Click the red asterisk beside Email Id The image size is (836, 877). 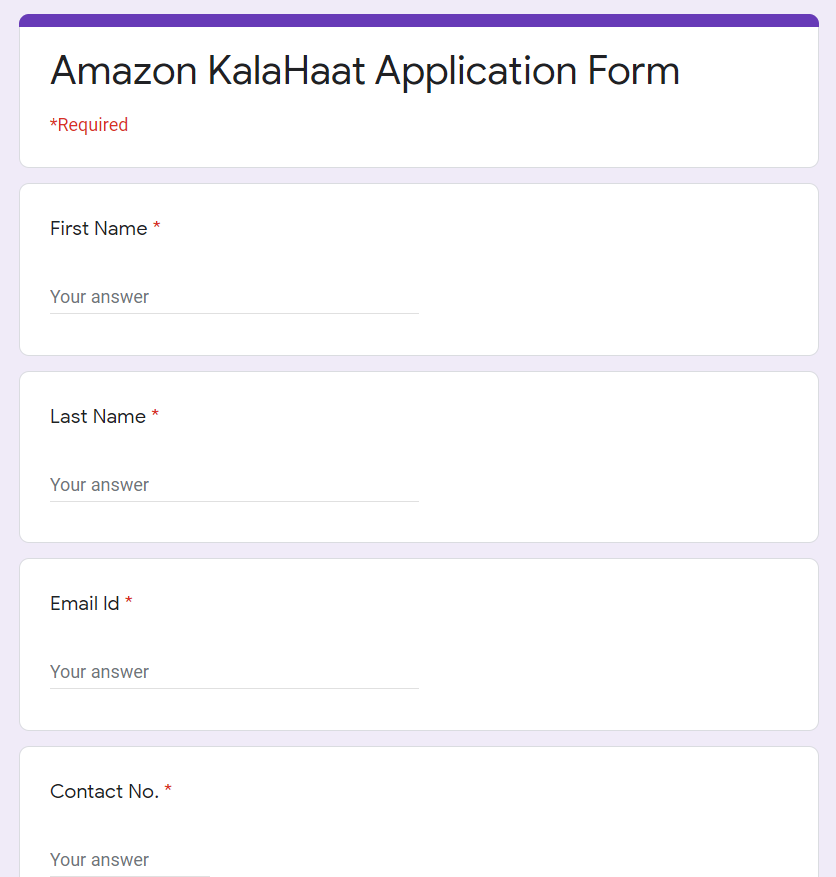coord(129,603)
